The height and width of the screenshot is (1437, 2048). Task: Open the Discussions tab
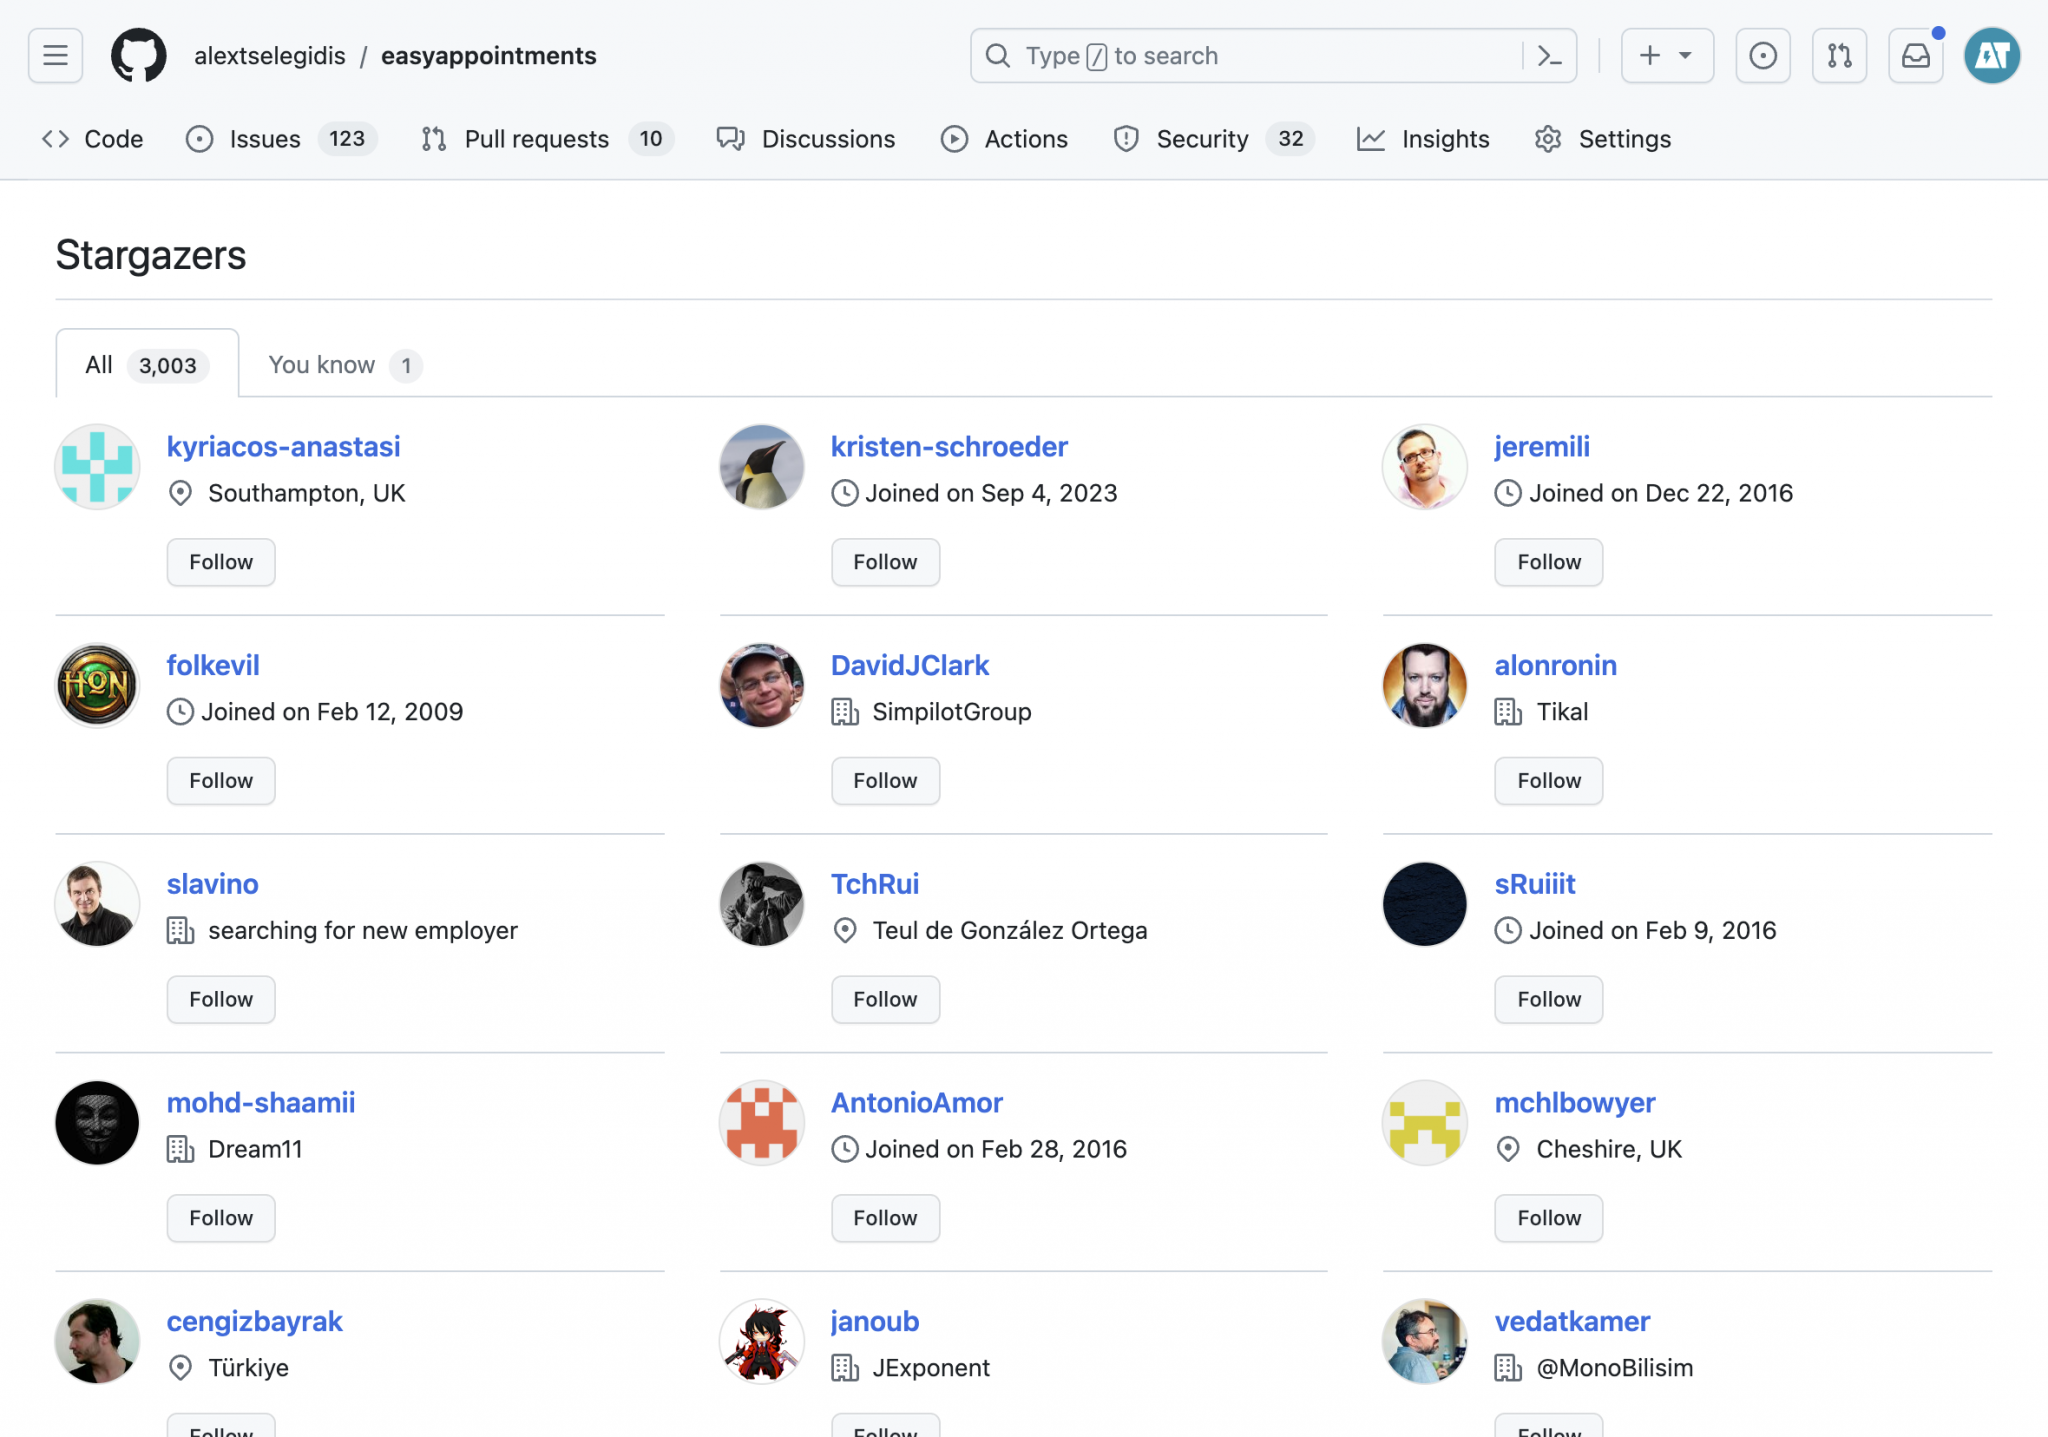coord(828,139)
